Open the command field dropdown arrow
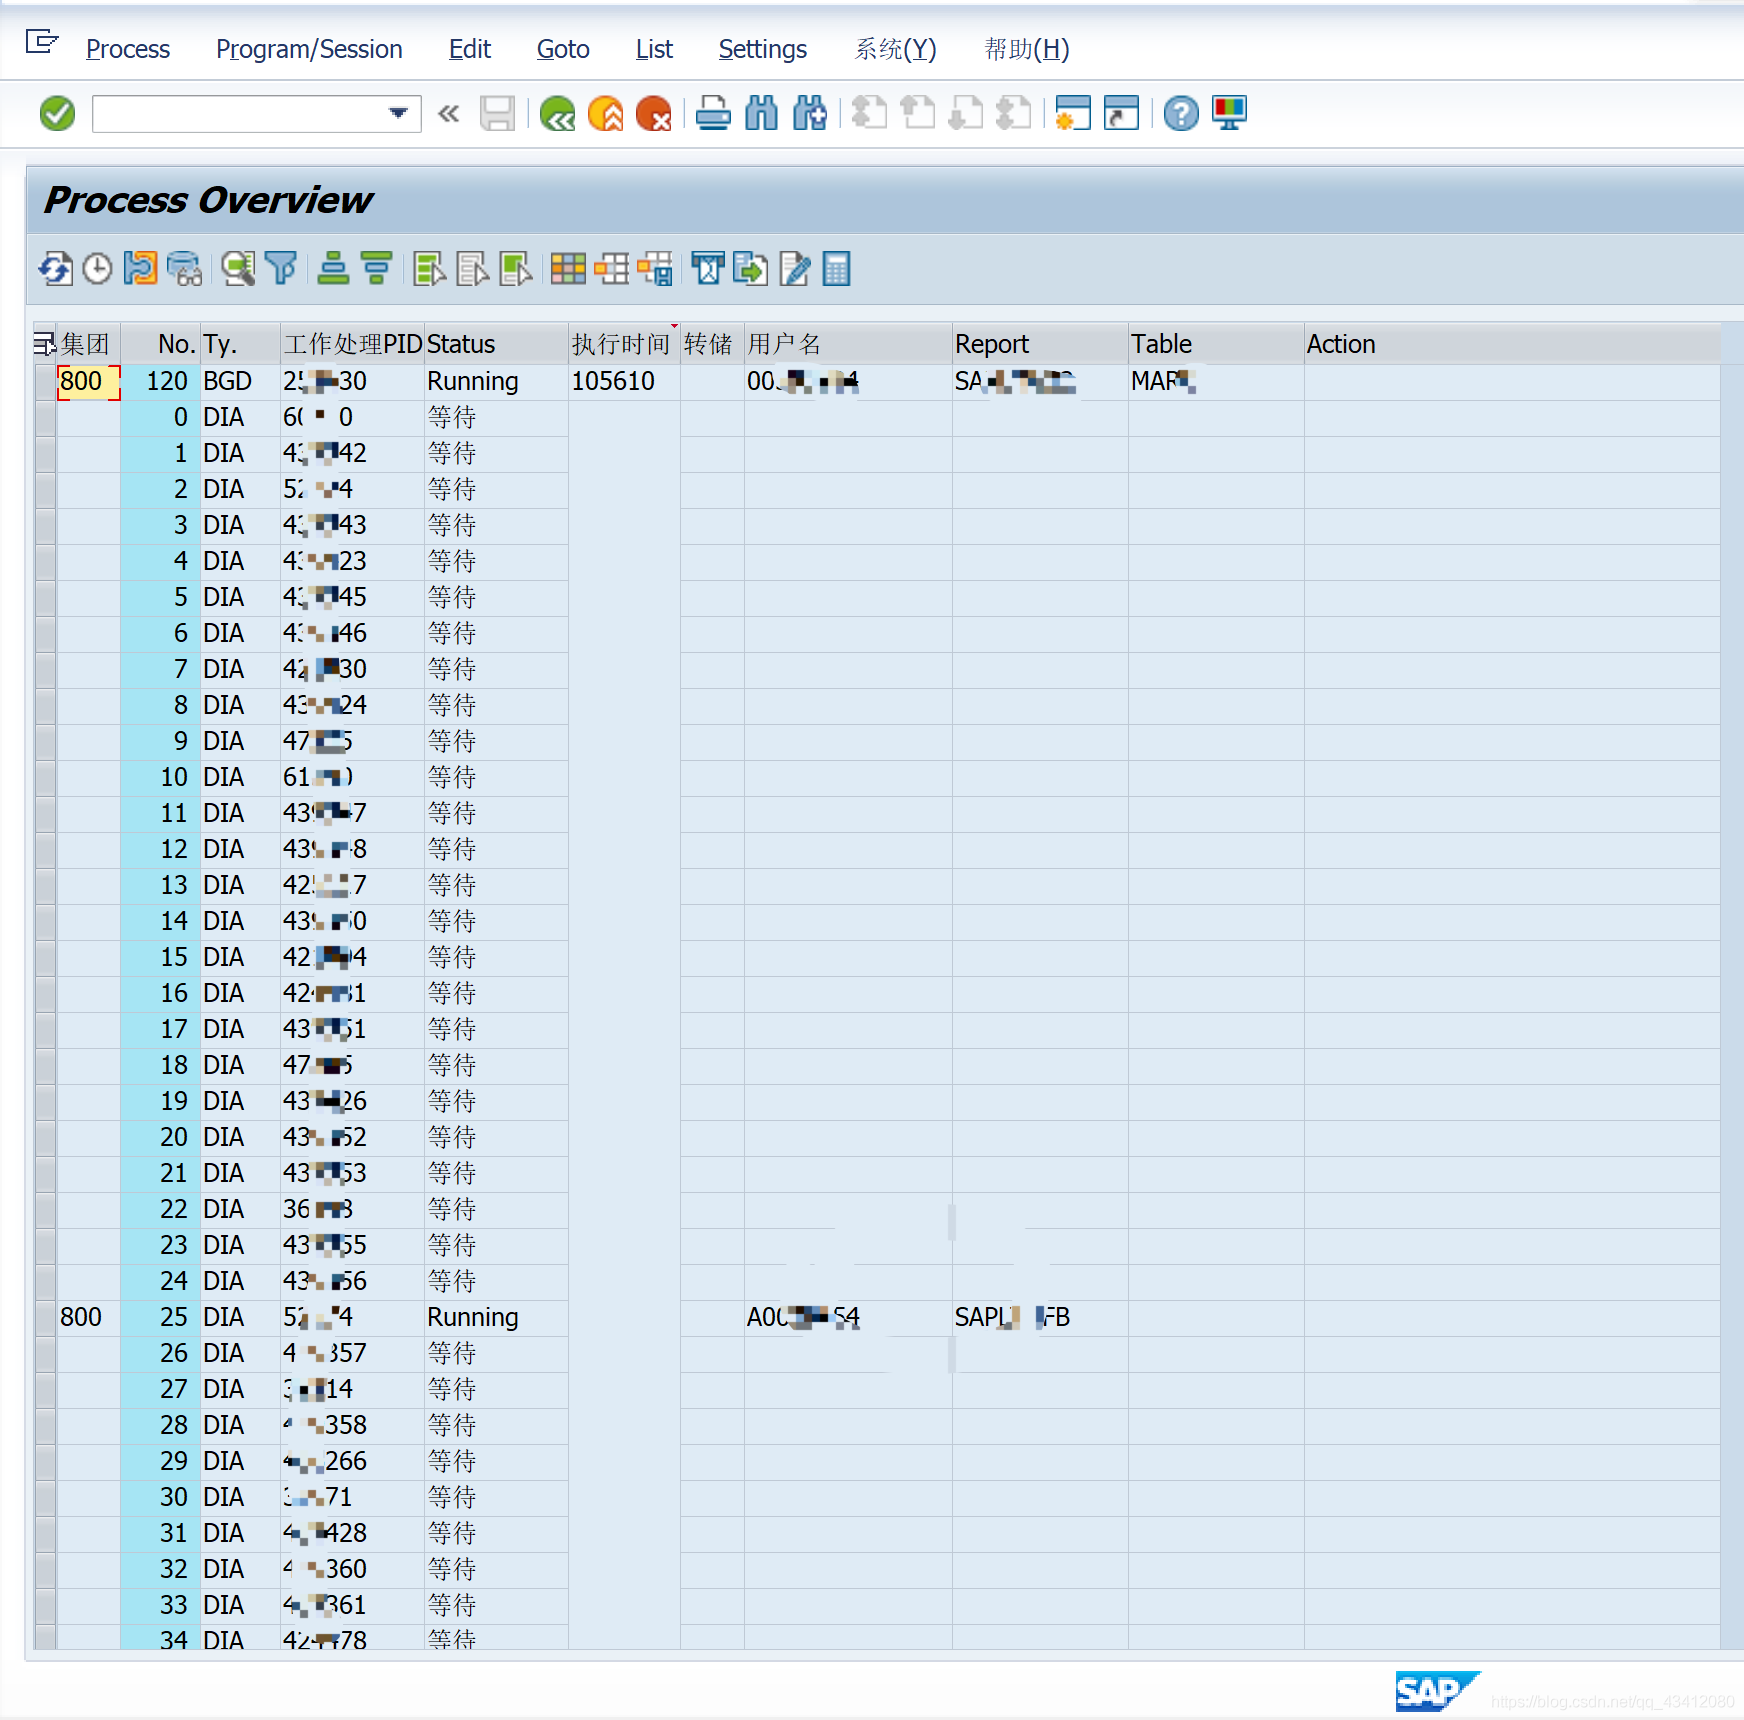The width and height of the screenshot is (1744, 1720). (x=398, y=114)
